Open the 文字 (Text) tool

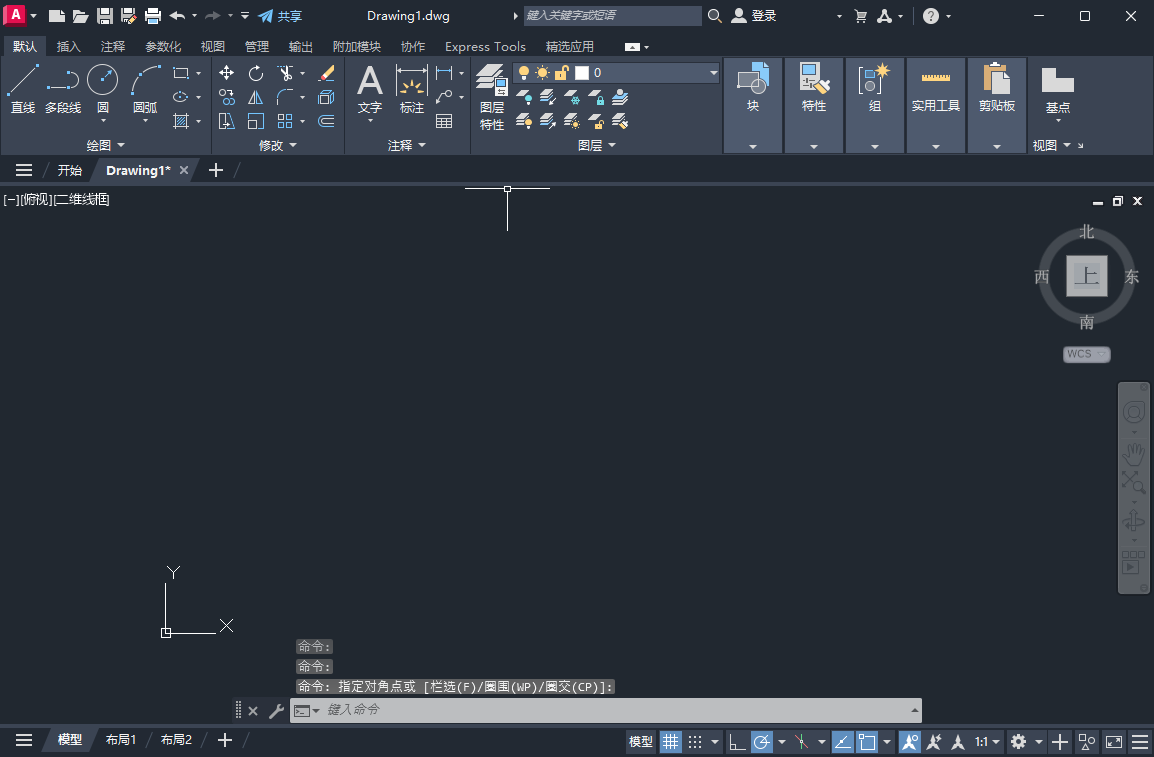[370, 88]
